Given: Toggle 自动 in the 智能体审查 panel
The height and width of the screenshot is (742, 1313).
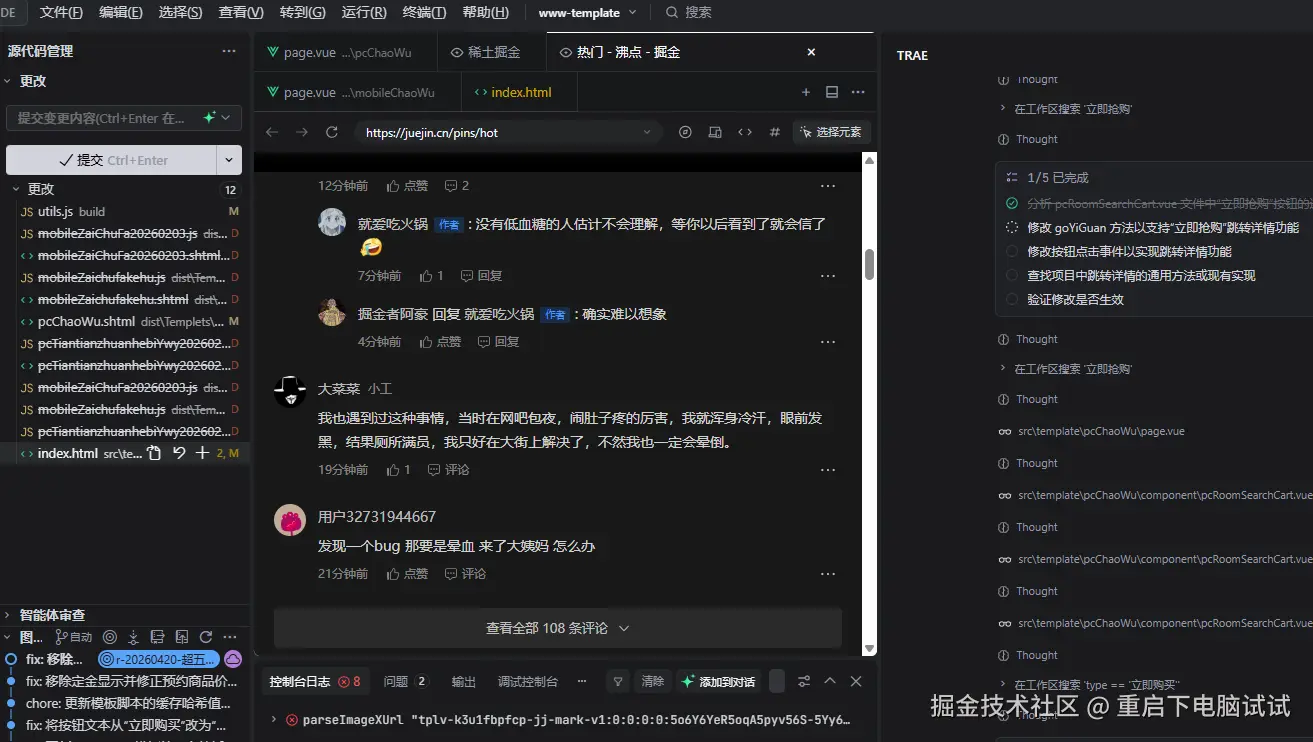Looking at the screenshot, I should pos(73,636).
